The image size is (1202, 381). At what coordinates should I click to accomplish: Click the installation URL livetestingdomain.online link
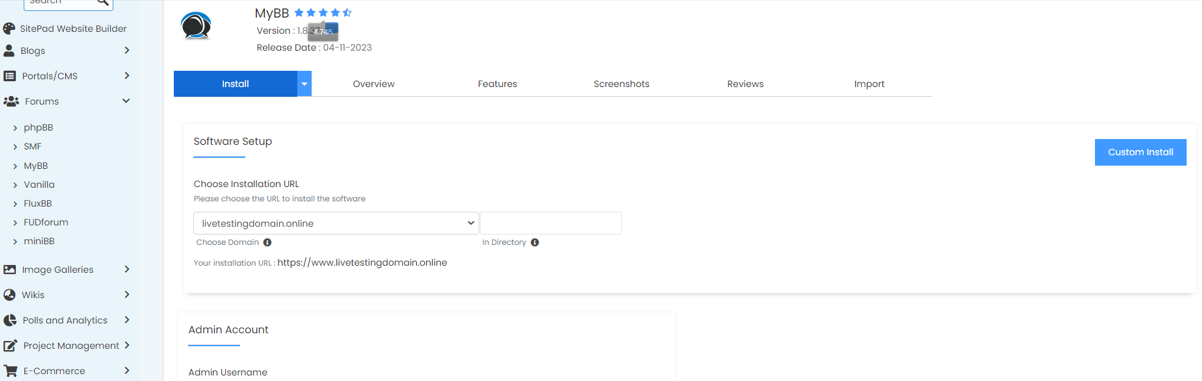click(362, 263)
